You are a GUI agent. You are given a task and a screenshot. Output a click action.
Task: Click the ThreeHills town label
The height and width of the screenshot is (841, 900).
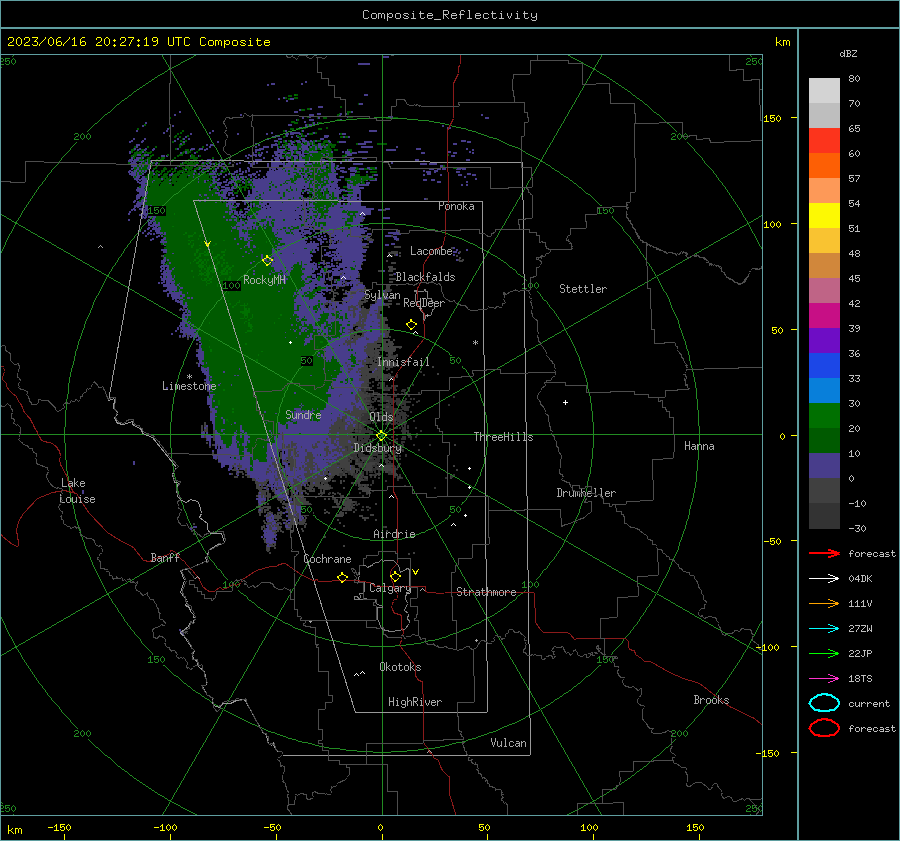pyautogui.click(x=503, y=437)
